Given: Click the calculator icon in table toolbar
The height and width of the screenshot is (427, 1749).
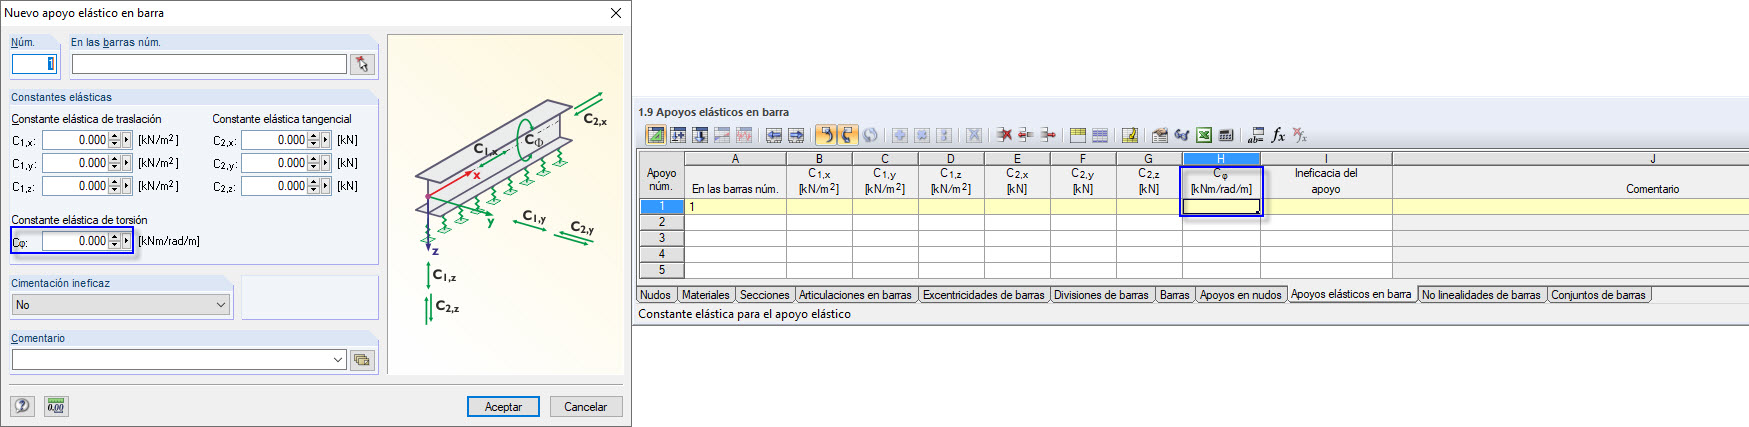Looking at the screenshot, I should click(x=1226, y=135).
